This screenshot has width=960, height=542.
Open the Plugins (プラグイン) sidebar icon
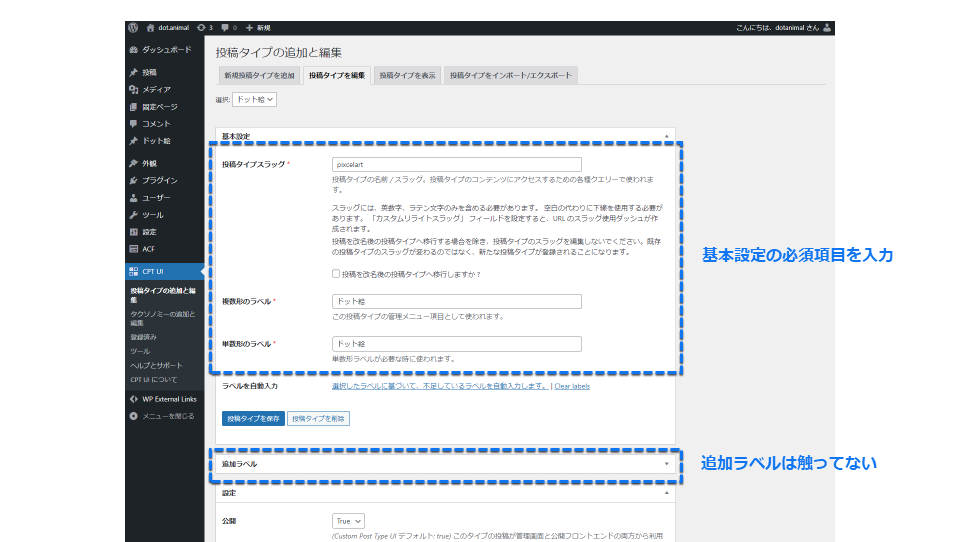[133, 181]
